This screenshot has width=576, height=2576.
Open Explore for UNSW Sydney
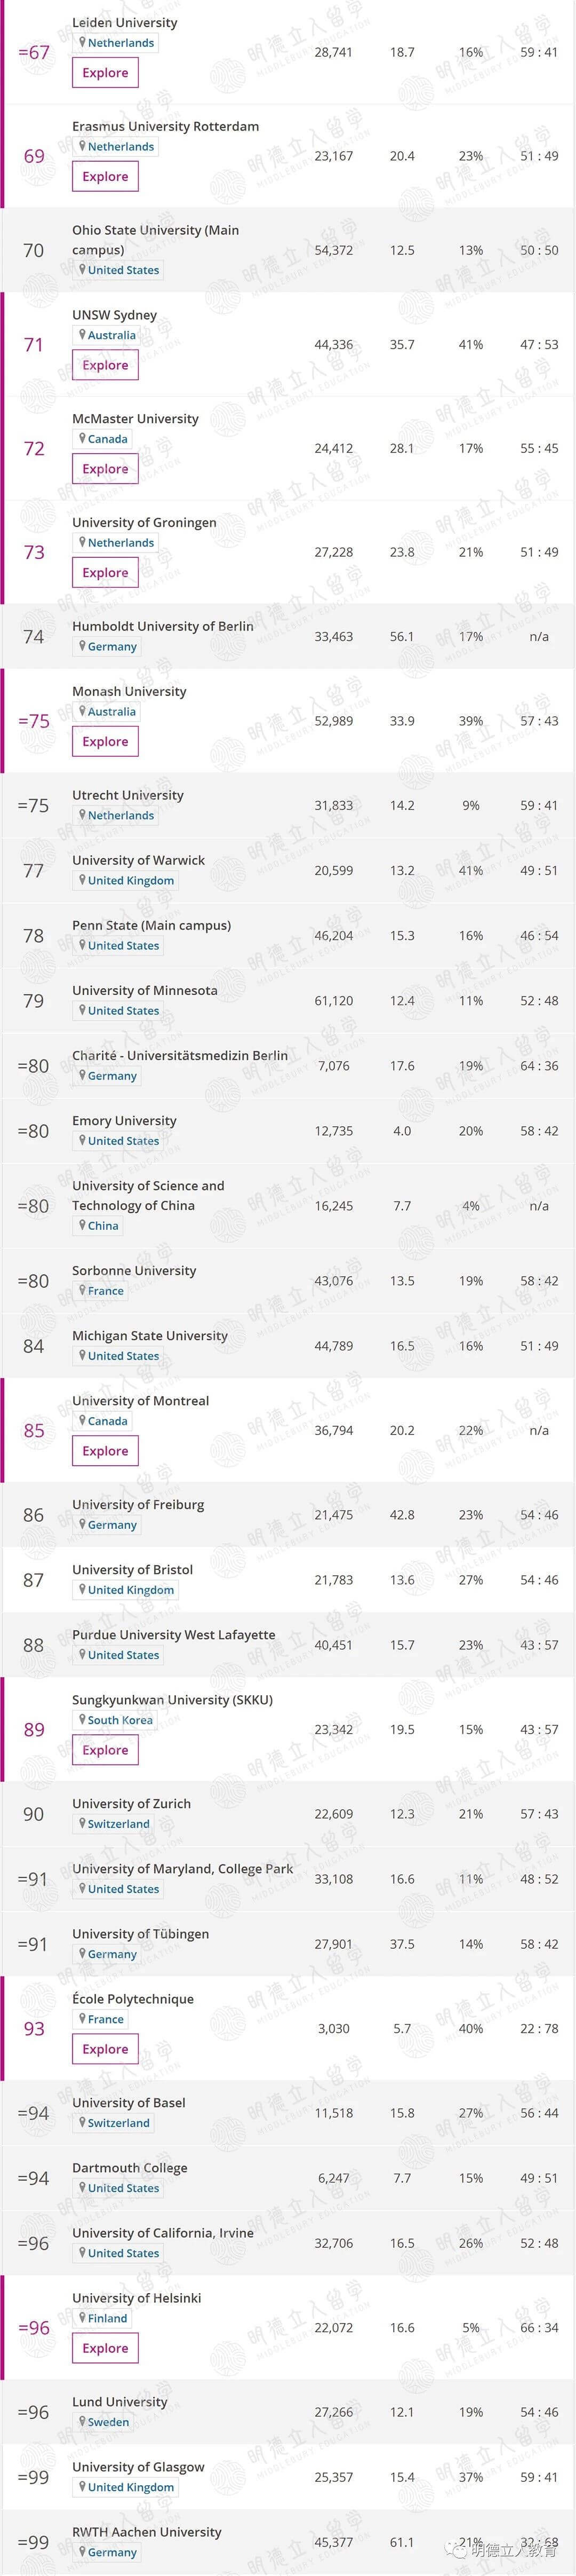105,366
